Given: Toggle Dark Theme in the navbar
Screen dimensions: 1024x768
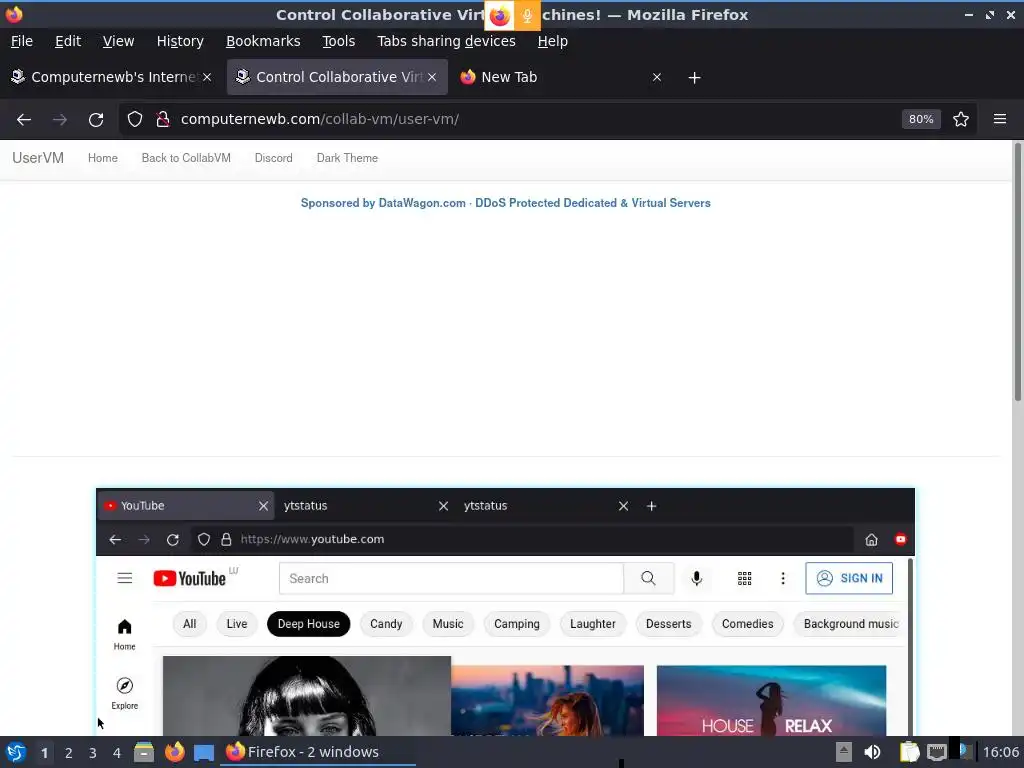Looking at the screenshot, I should click(347, 158).
